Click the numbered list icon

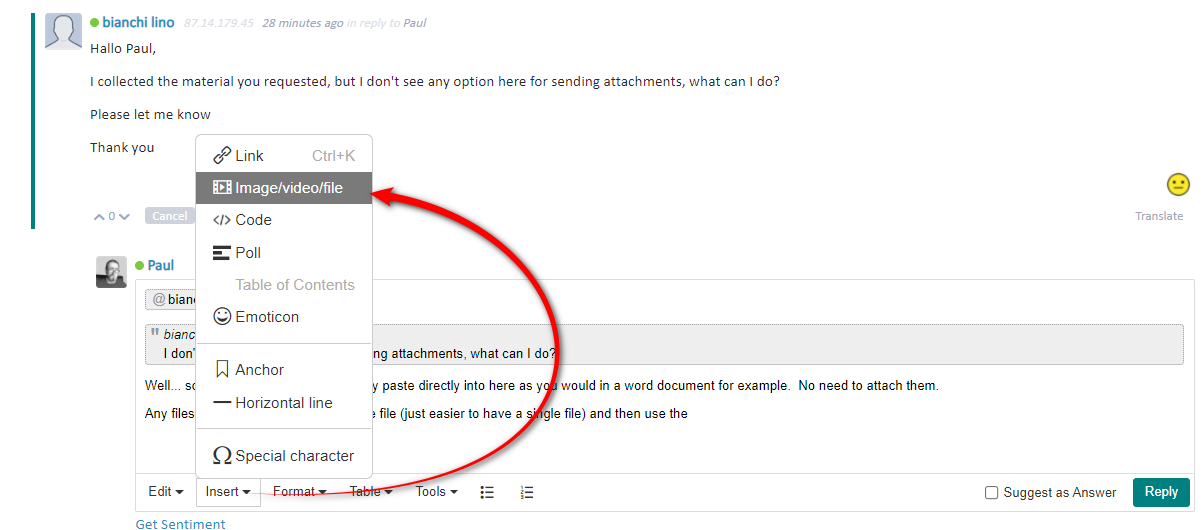pos(527,492)
